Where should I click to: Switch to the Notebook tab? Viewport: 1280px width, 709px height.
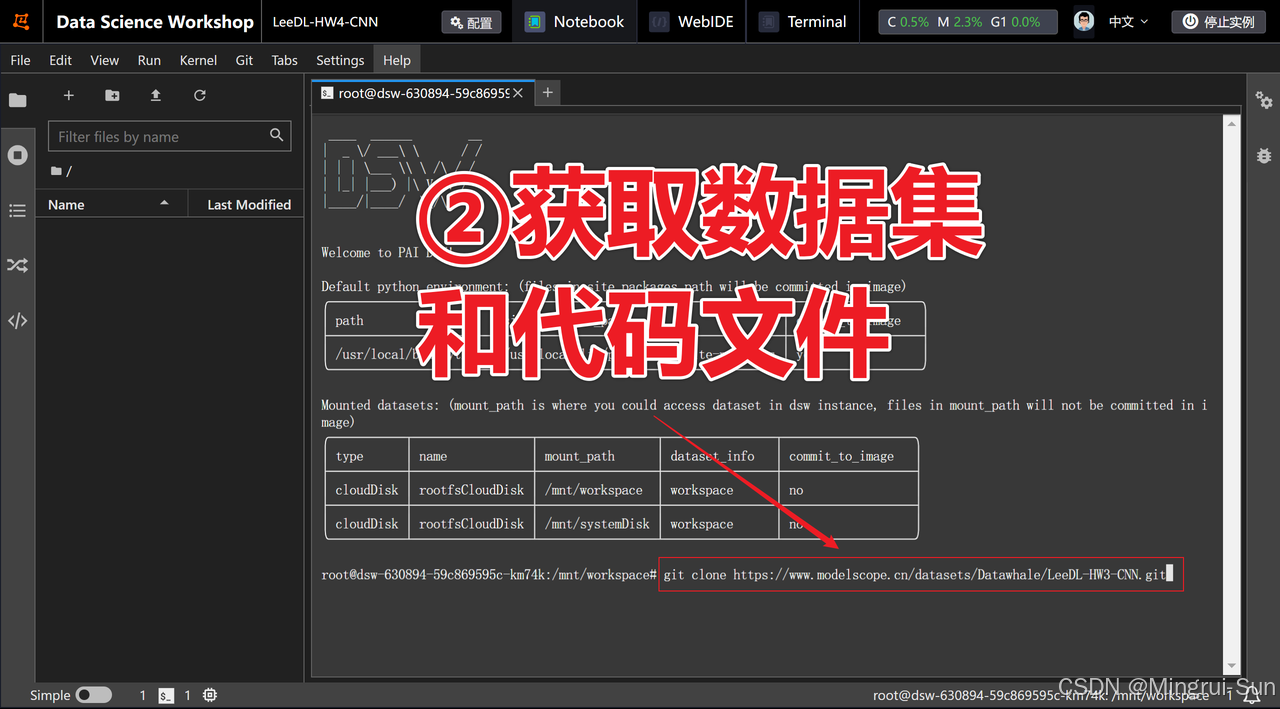click(575, 21)
